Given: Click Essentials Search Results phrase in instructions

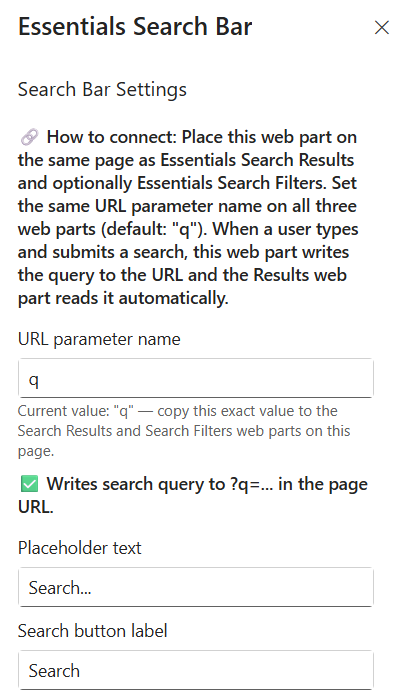Looking at the screenshot, I should [257, 160].
